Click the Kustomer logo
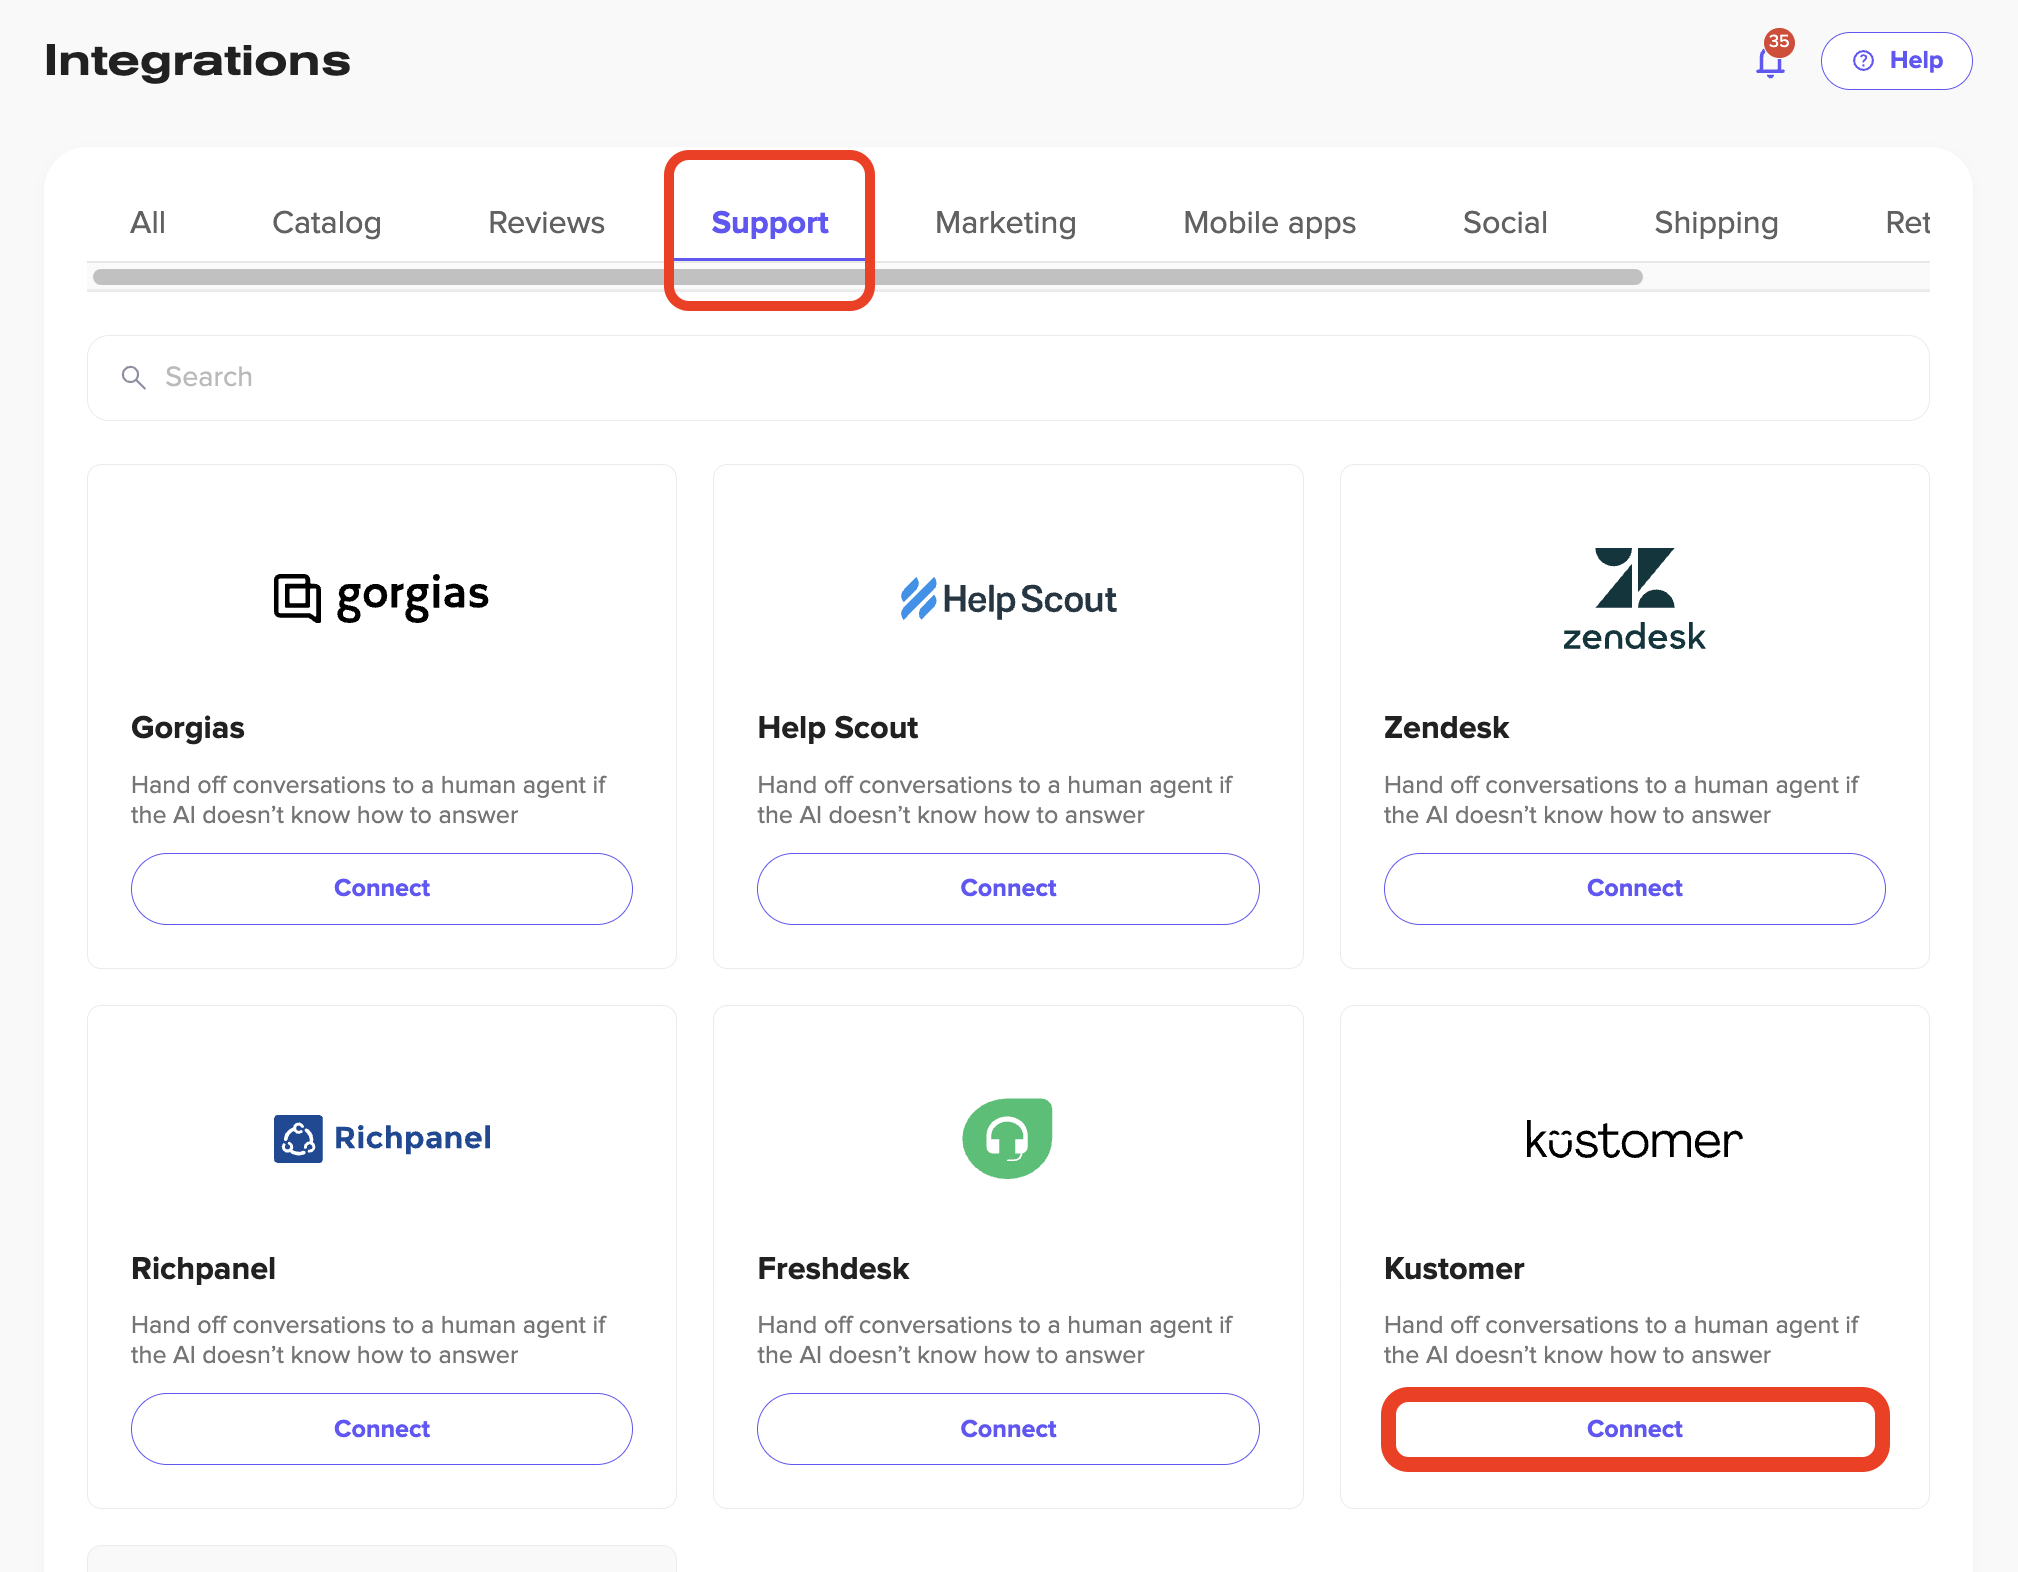The image size is (2018, 1572). pyautogui.click(x=1634, y=1140)
